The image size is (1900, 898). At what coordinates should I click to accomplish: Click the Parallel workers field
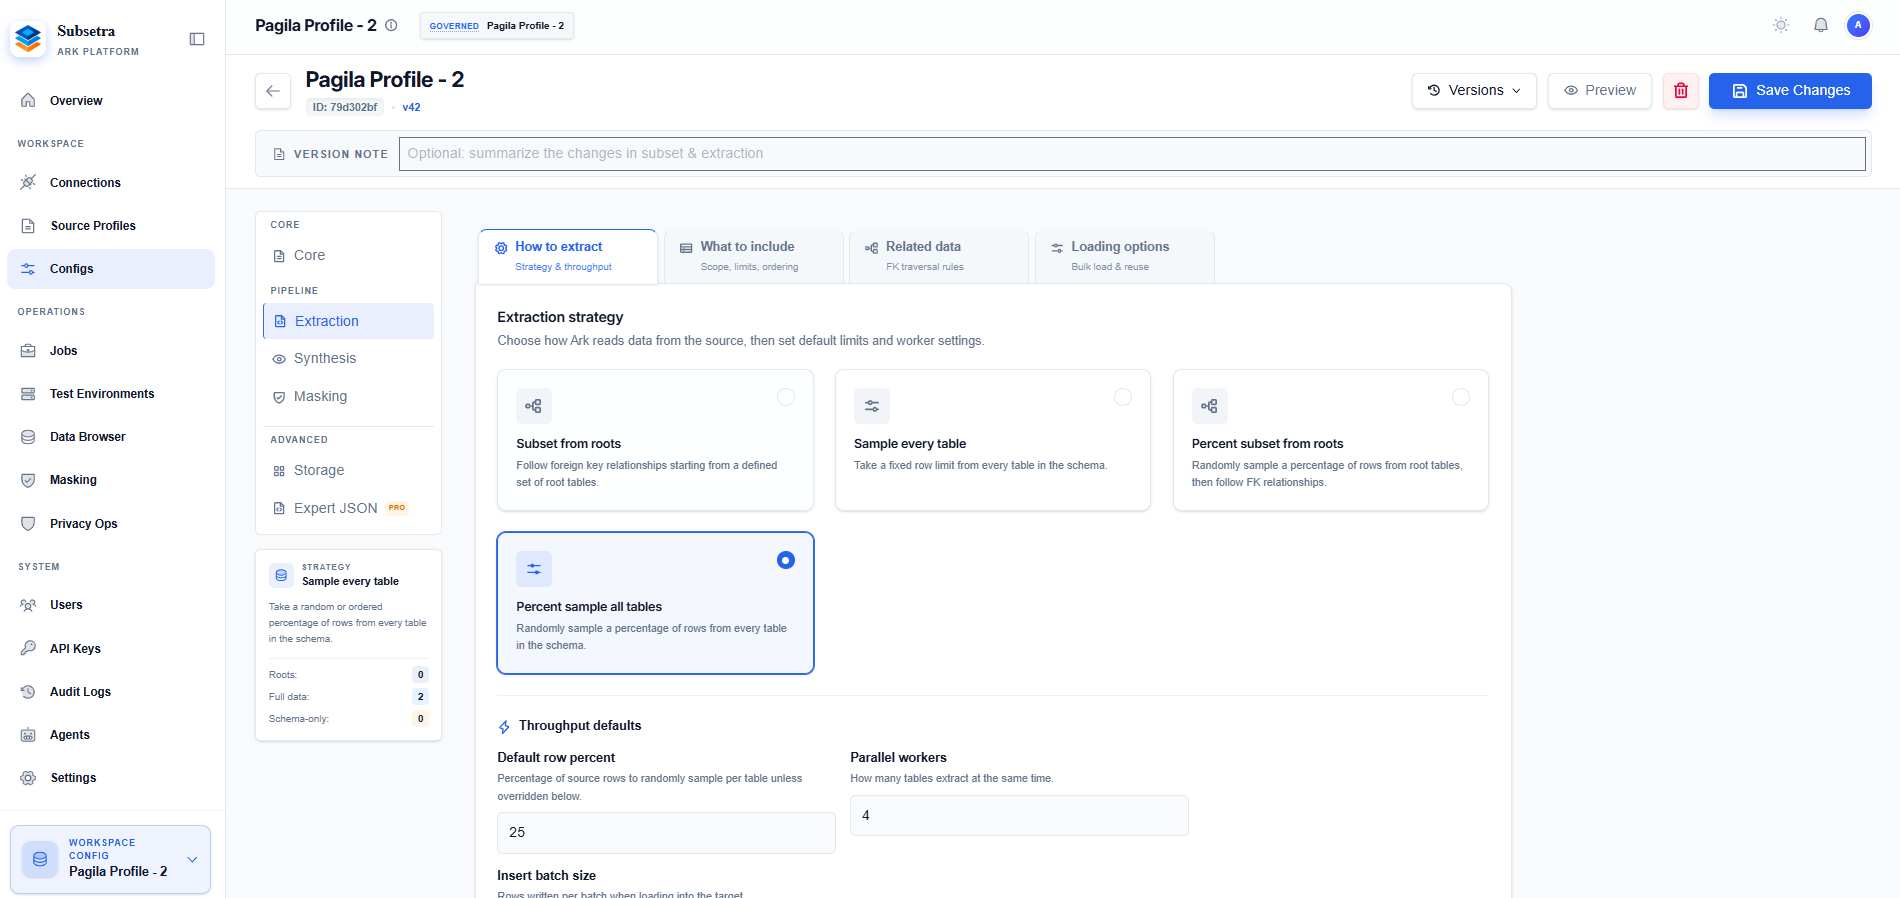click(x=1019, y=816)
